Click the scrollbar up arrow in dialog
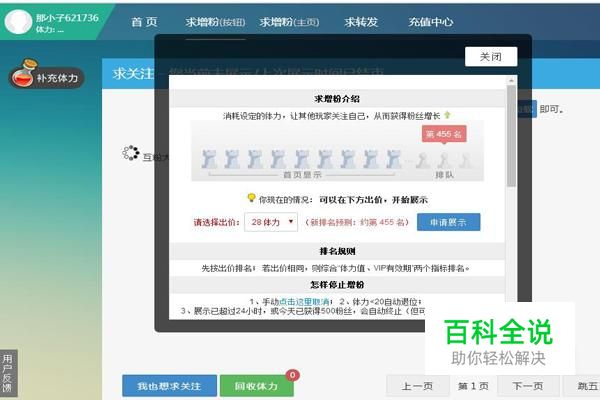Viewport: 600px width, 400px height. click(511, 81)
